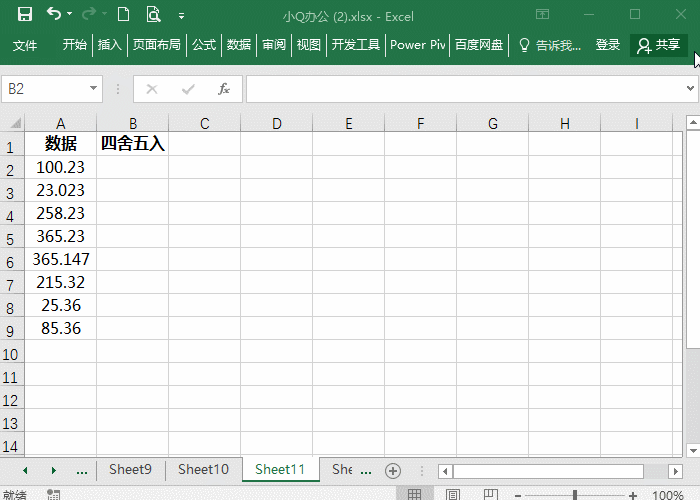Select the 审阅 ribbon tab
This screenshot has height=500, width=700.
[274, 45]
